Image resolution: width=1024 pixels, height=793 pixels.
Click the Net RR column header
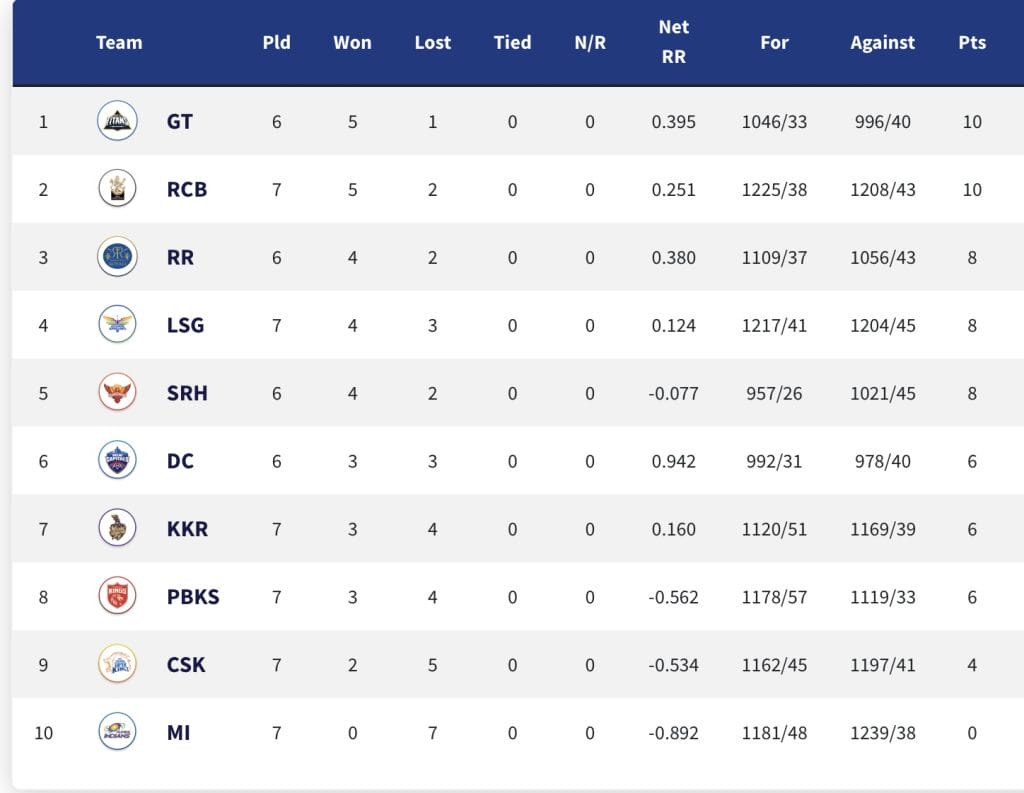[674, 43]
